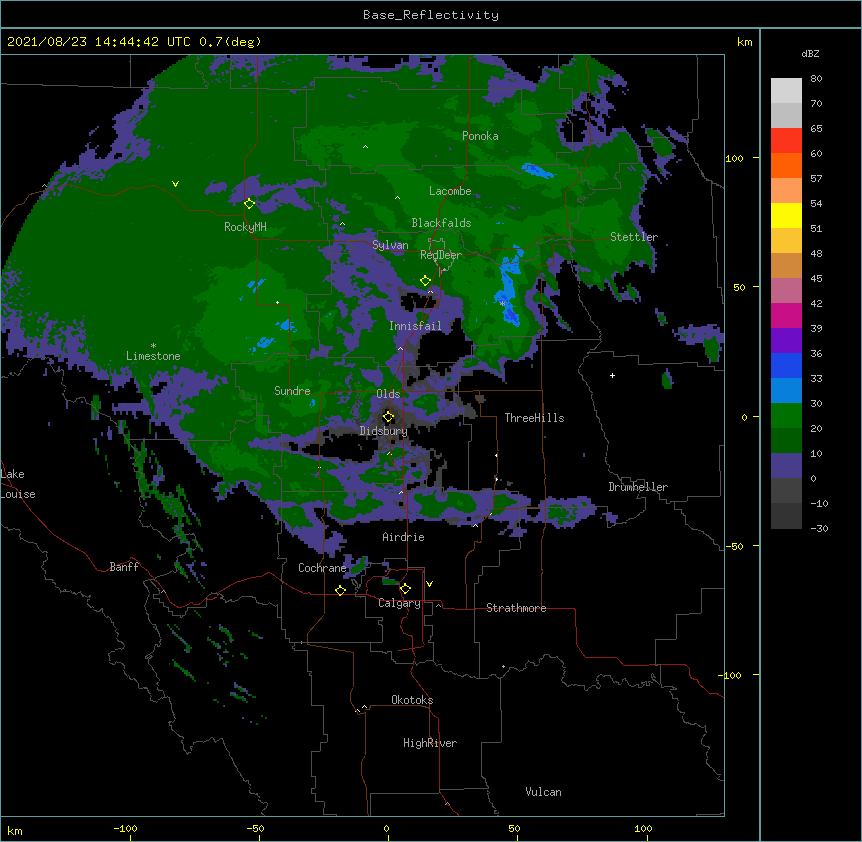
Task: Select the magenta 39–42 dBZ legend swatch
Action: pos(786,315)
